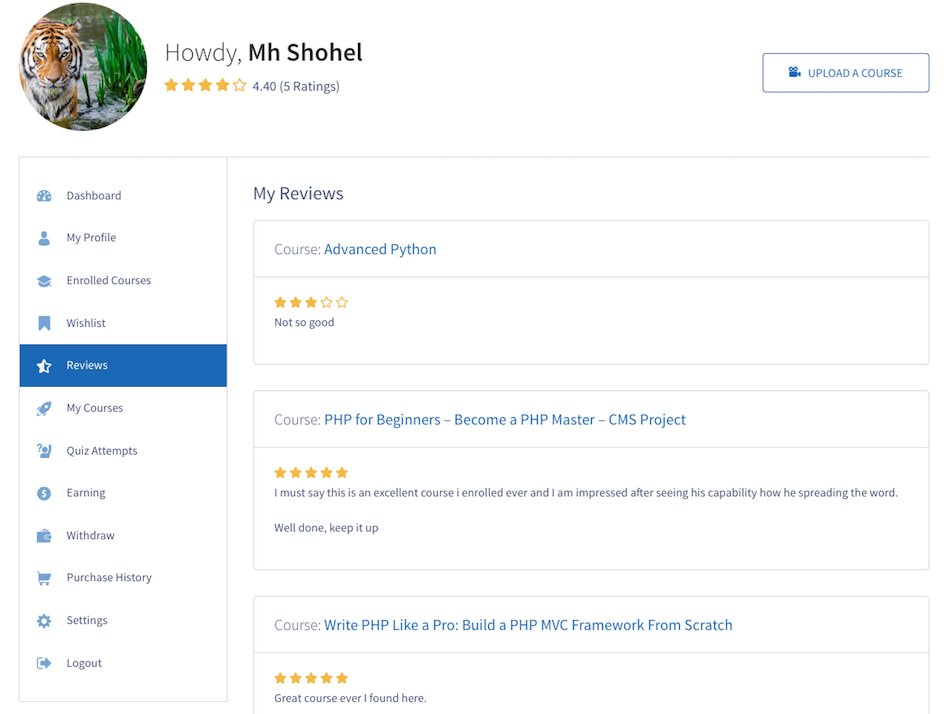Click the Upload a Course button

(x=845, y=73)
